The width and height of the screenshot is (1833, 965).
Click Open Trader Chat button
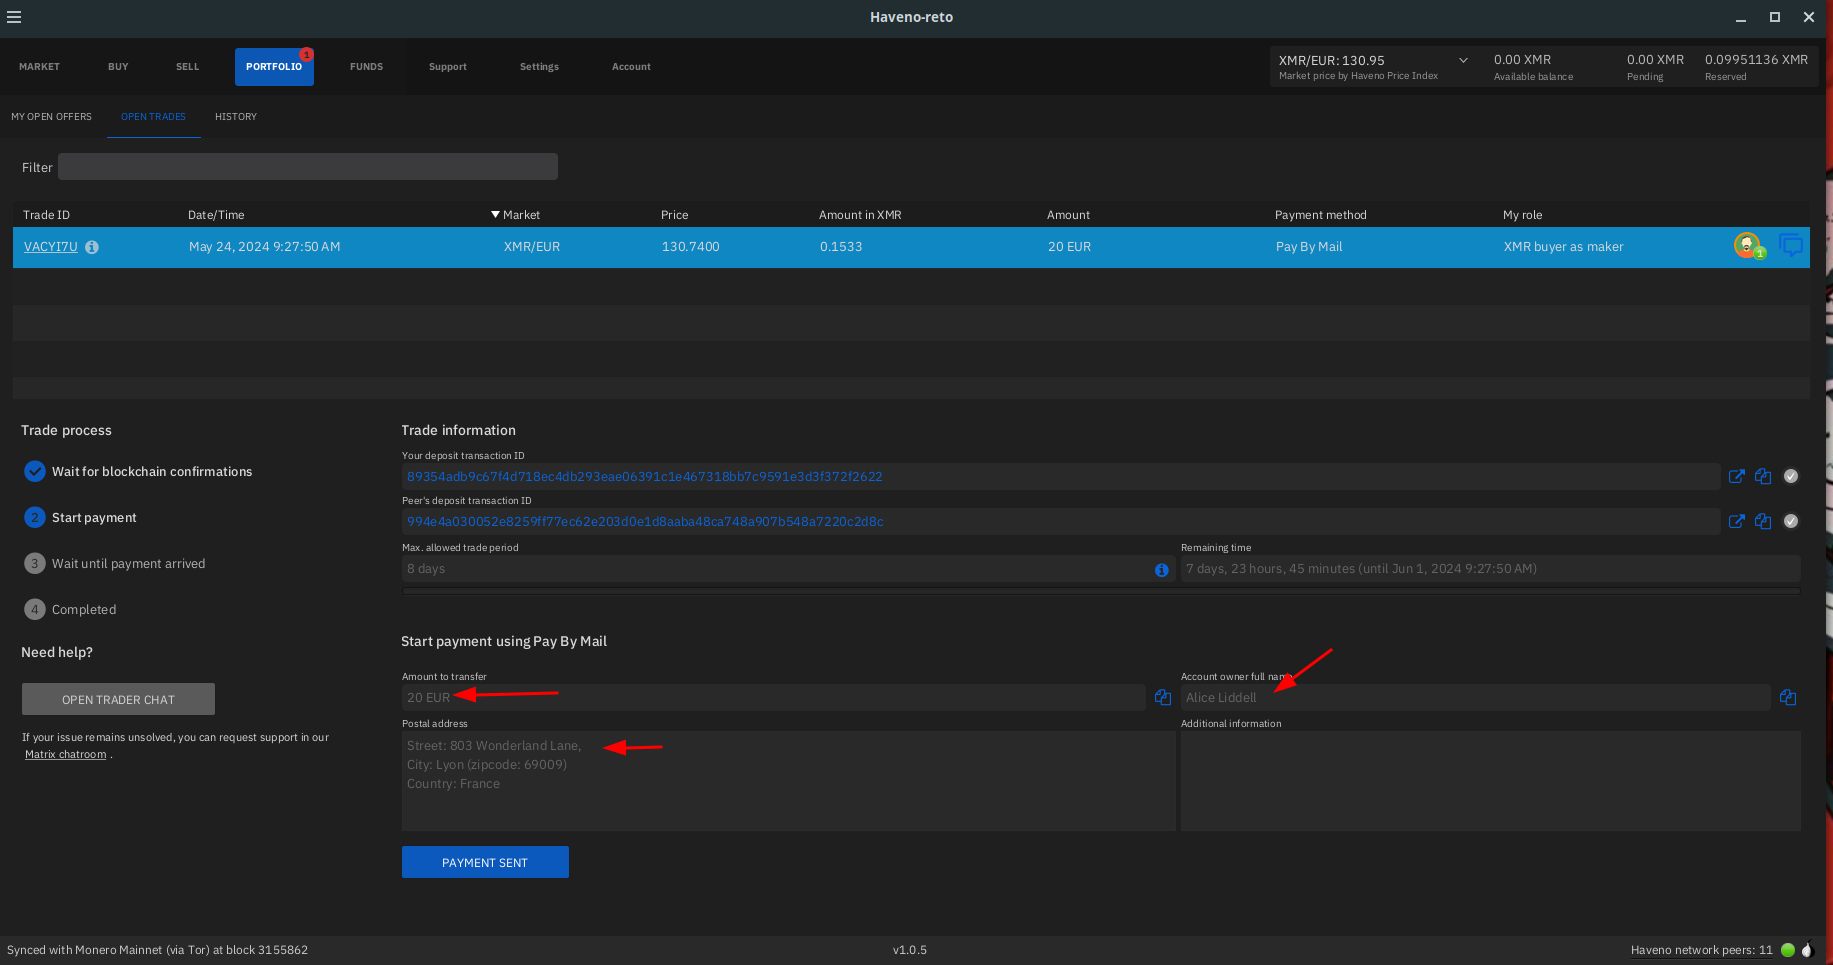[118, 699]
